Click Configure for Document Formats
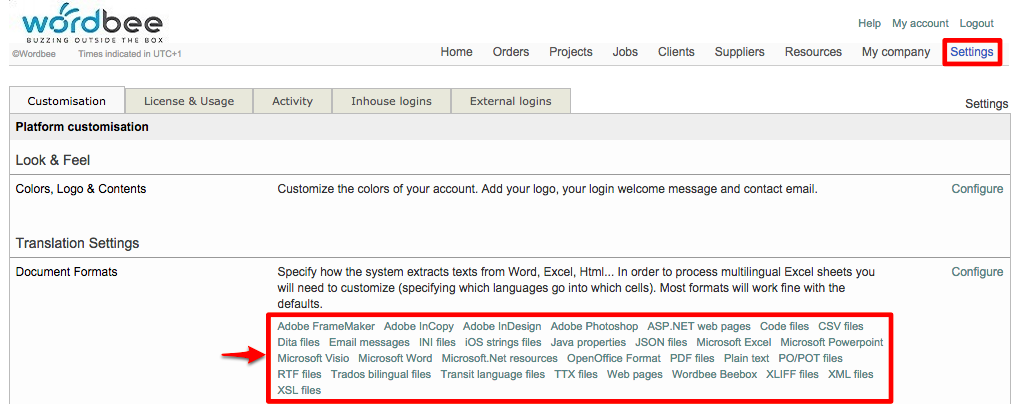Viewport: 1019px width, 404px height. click(x=976, y=272)
